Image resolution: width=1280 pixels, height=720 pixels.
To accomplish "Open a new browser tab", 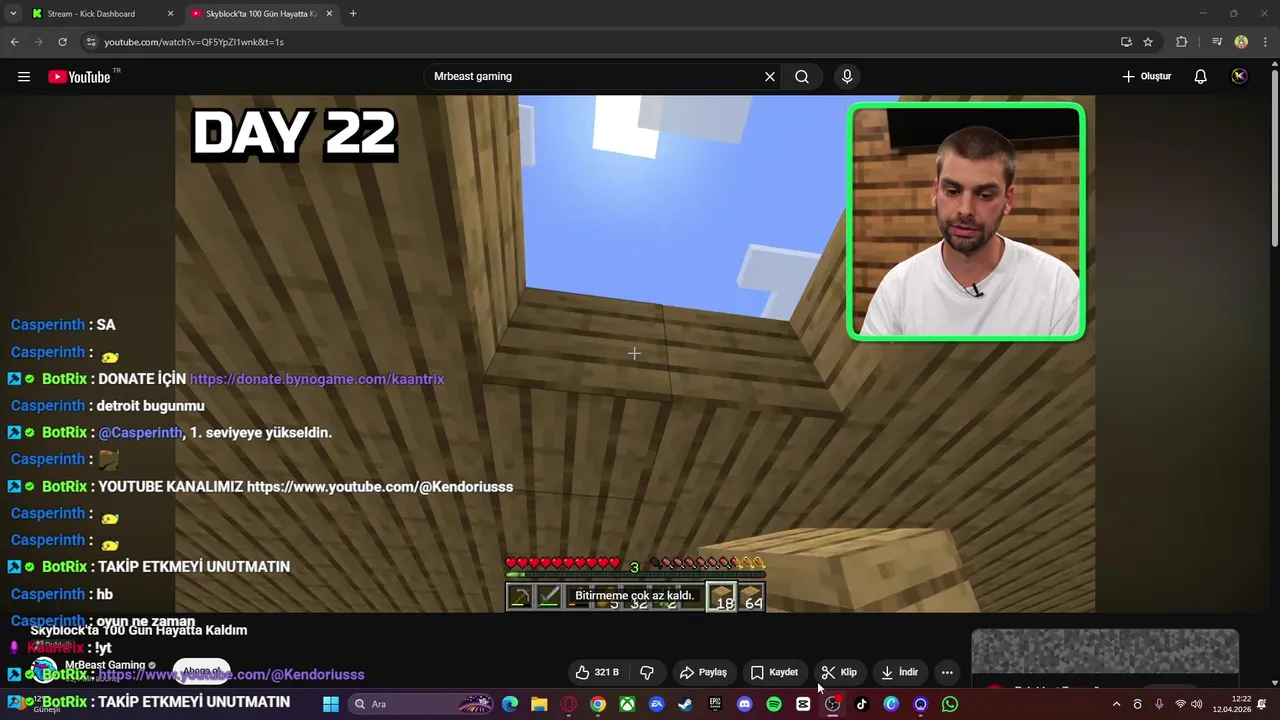I will click(x=353, y=14).
